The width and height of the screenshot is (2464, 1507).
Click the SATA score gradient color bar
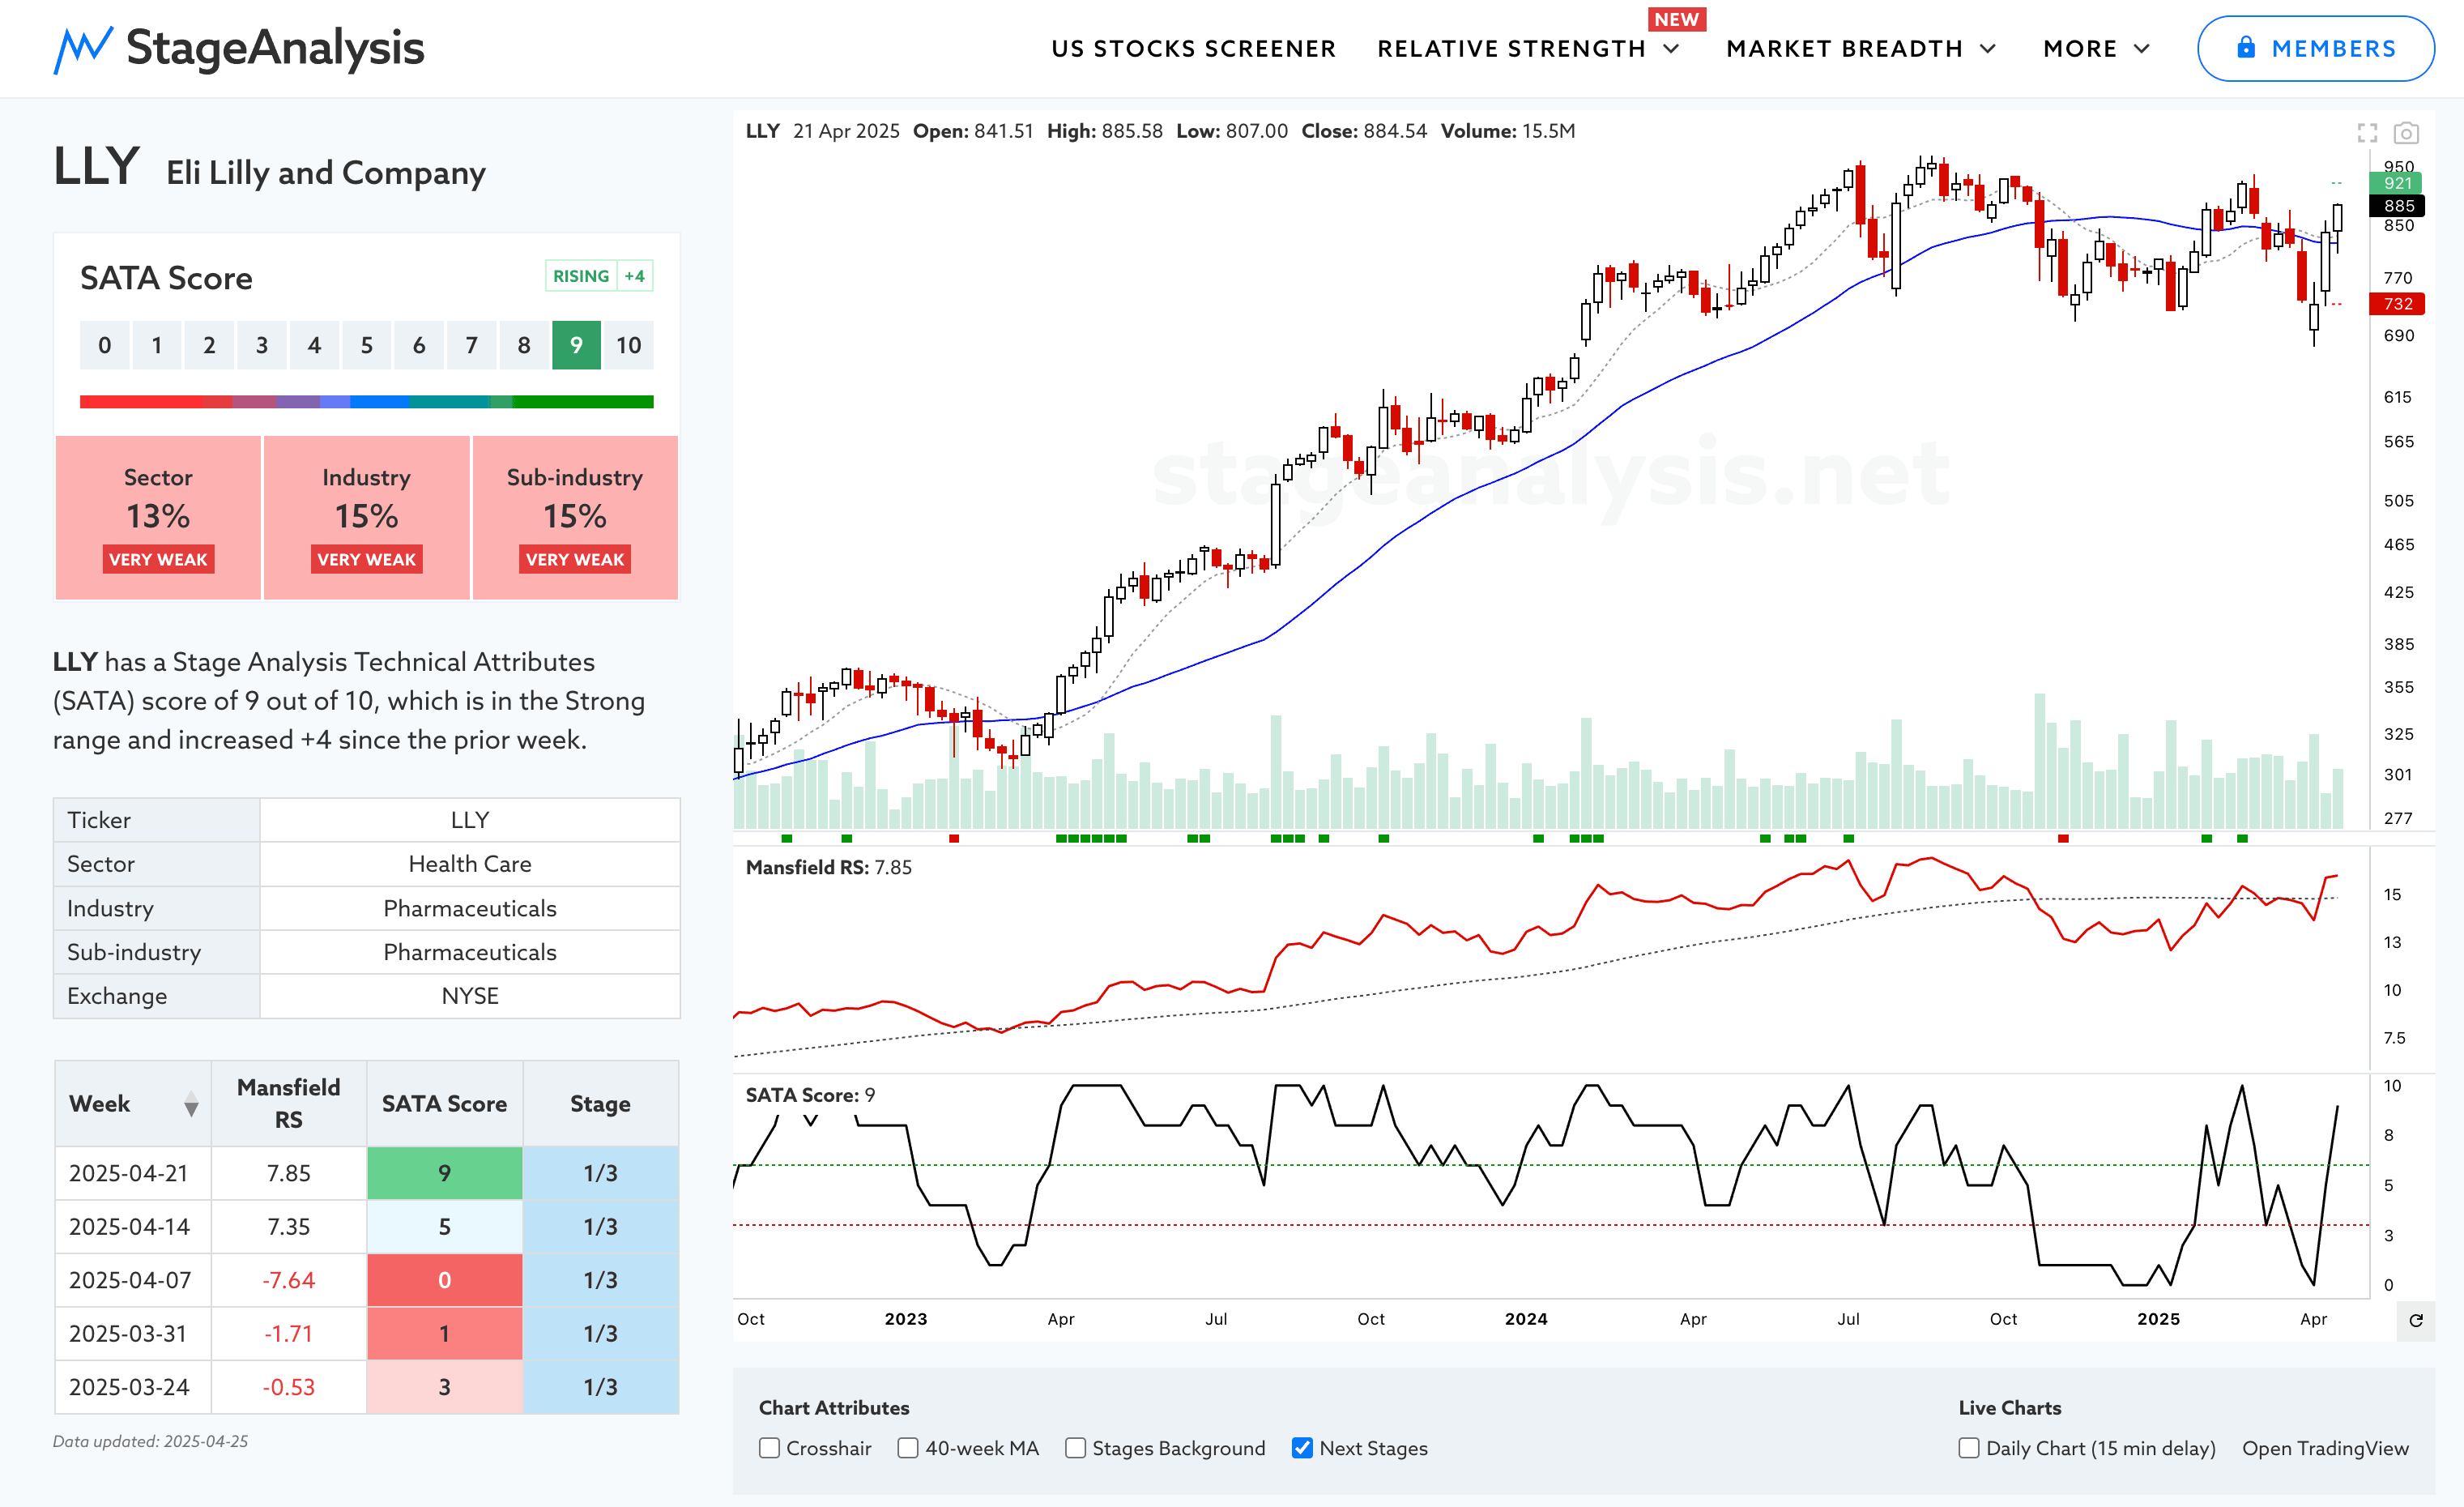[x=366, y=402]
